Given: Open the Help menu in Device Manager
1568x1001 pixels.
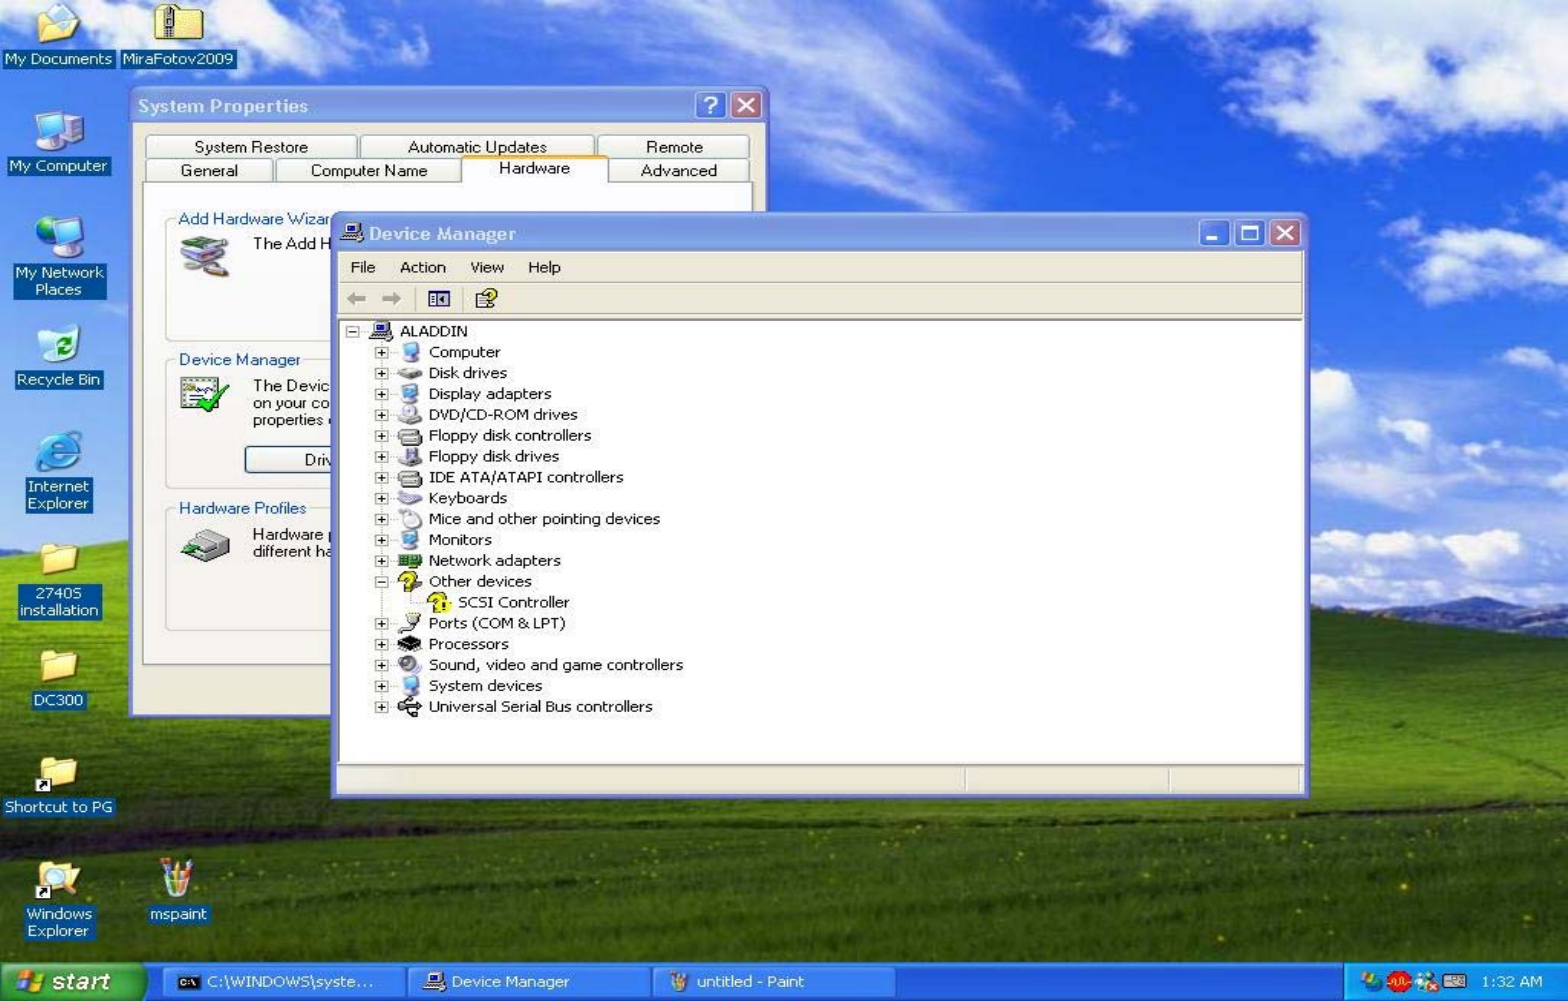Looking at the screenshot, I should point(544,267).
